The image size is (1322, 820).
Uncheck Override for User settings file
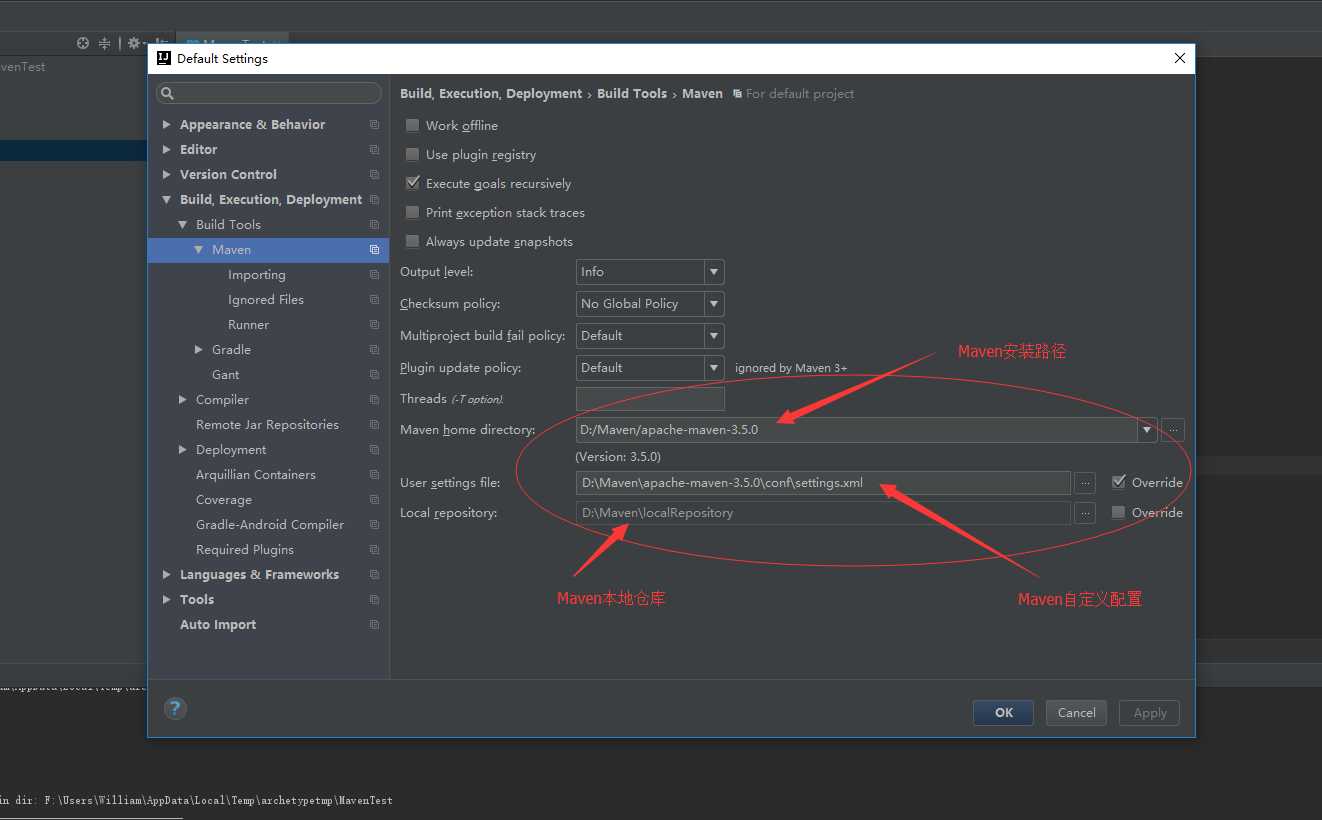pyautogui.click(x=1118, y=482)
